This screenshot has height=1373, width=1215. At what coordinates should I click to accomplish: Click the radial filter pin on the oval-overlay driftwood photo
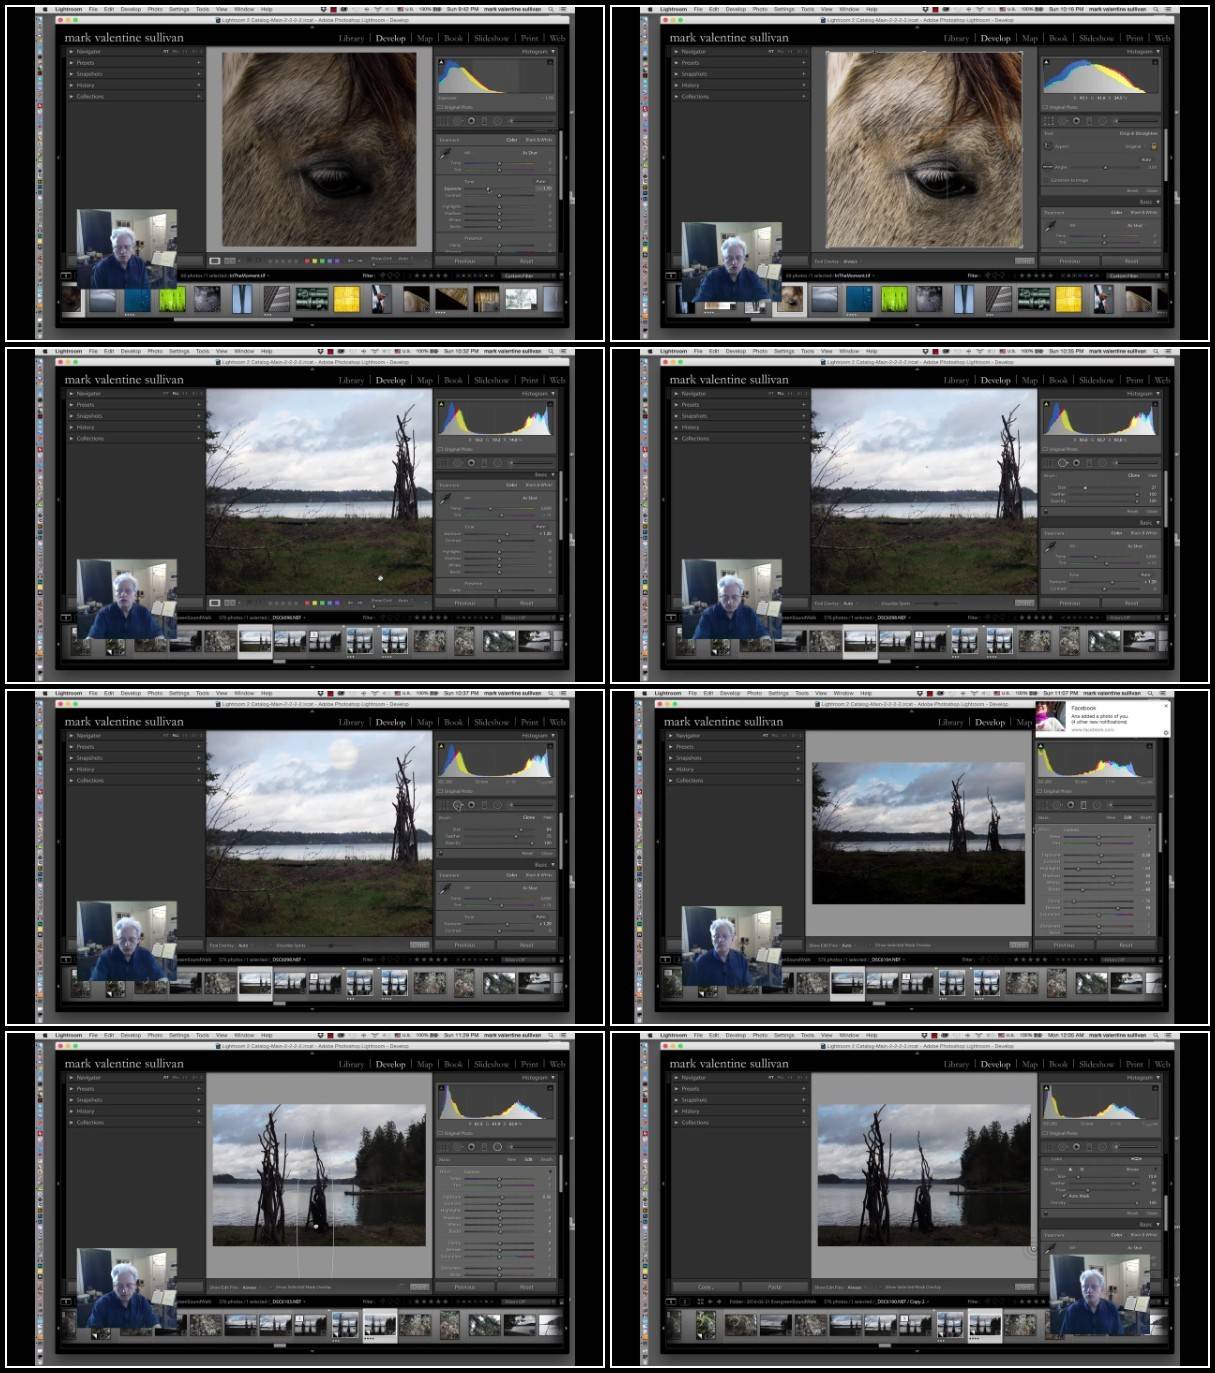tap(316, 1225)
